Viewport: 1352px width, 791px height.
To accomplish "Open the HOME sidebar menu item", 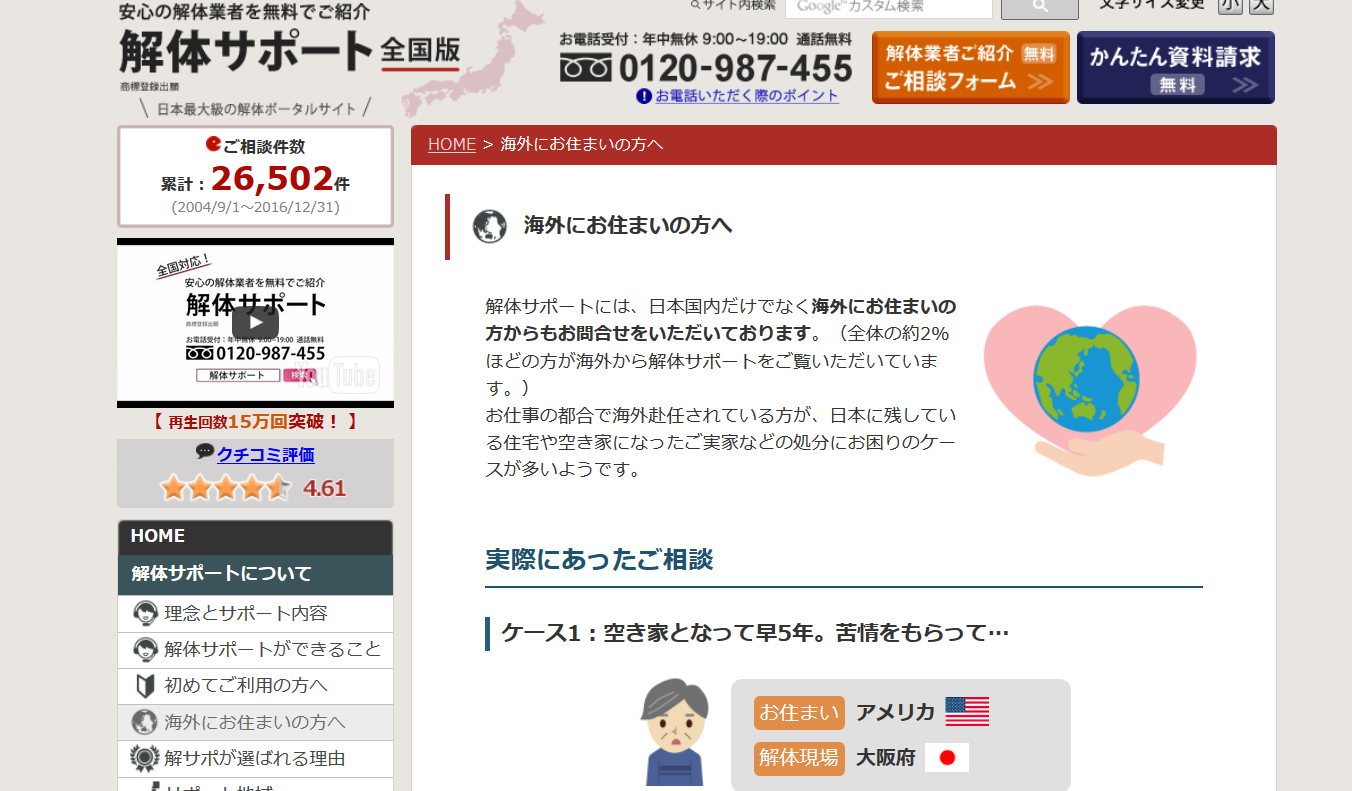I will pyautogui.click(x=255, y=537).
